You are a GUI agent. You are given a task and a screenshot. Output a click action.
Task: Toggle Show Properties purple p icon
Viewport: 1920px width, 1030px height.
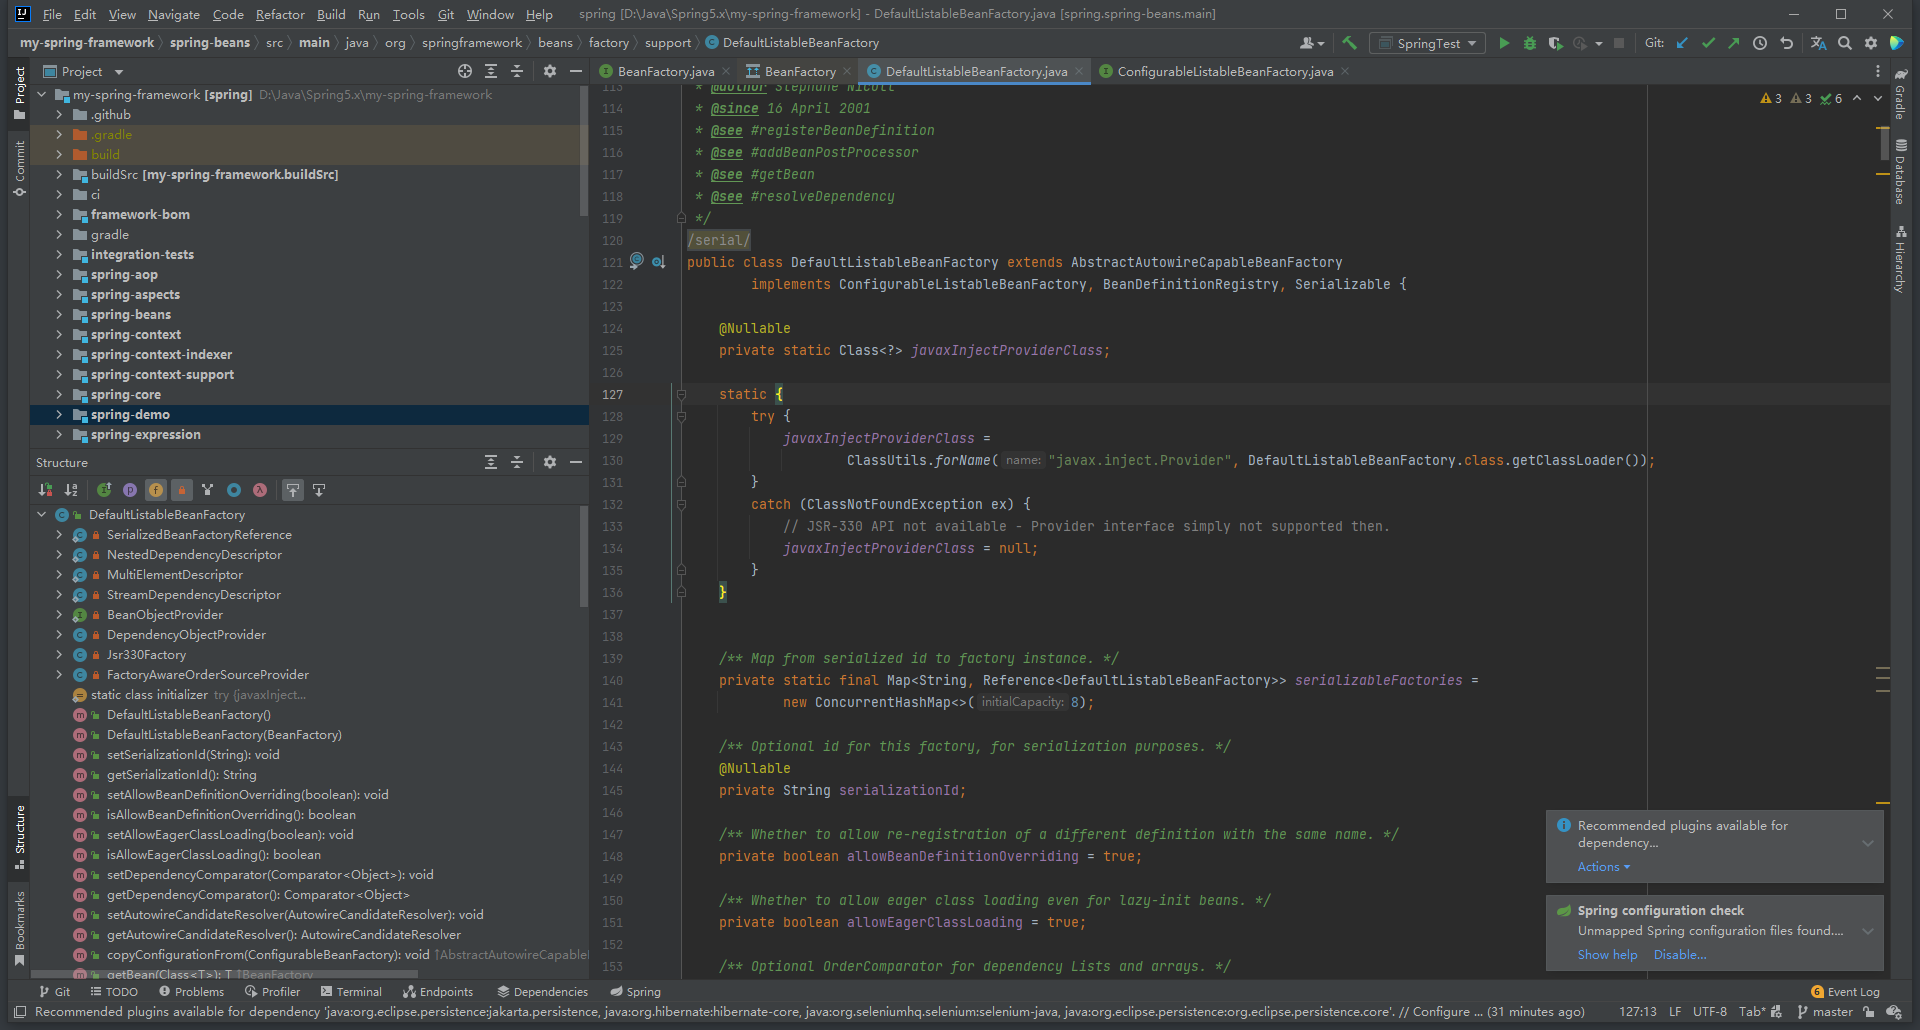[130, 490]
